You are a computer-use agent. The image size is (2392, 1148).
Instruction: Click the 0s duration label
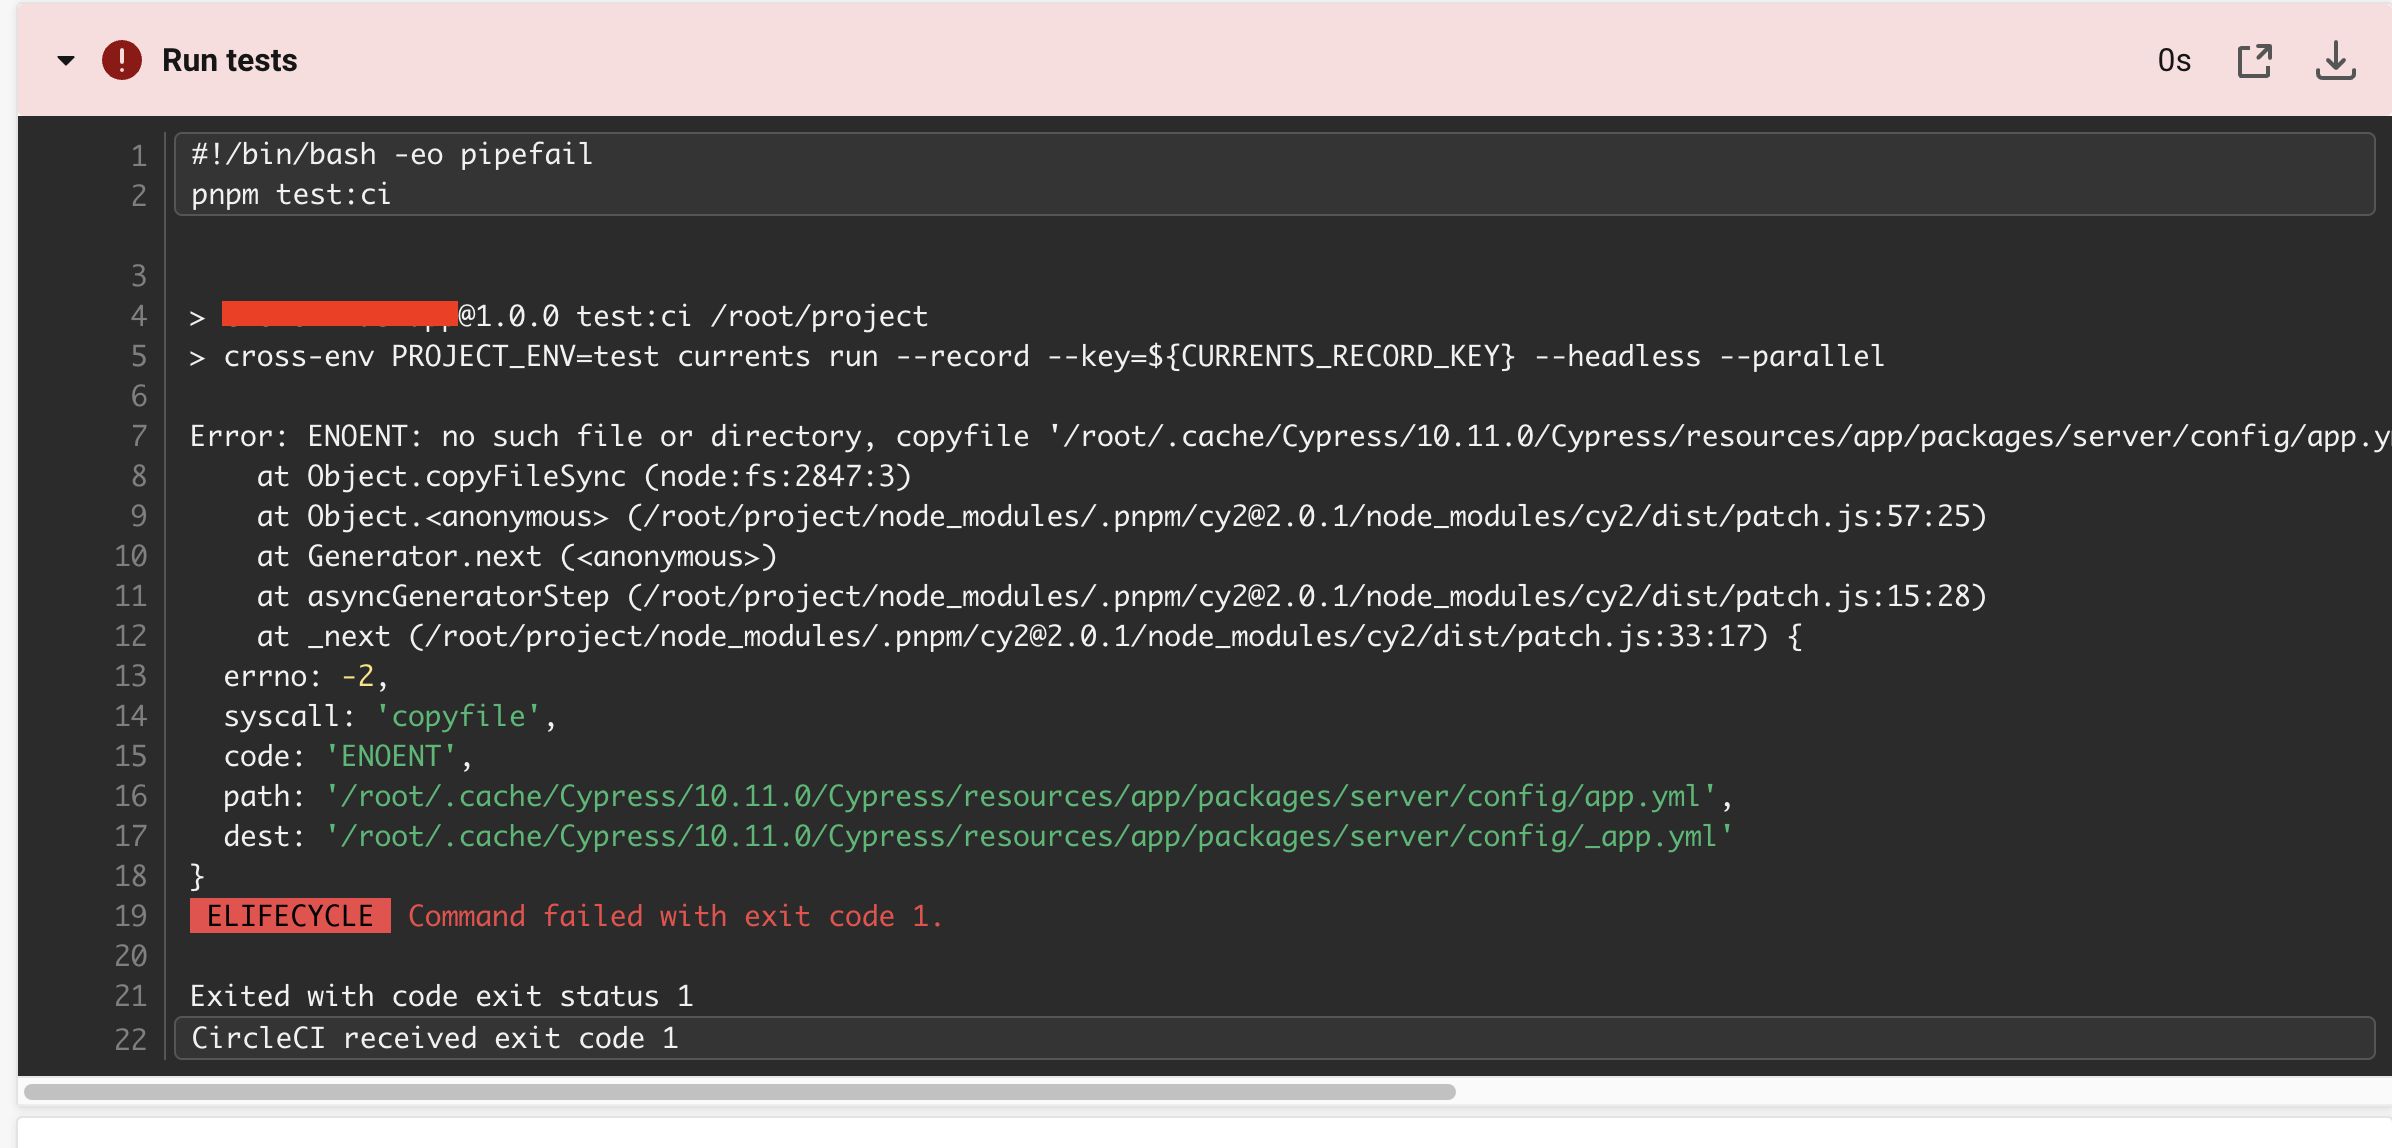tap(2174, 60)
